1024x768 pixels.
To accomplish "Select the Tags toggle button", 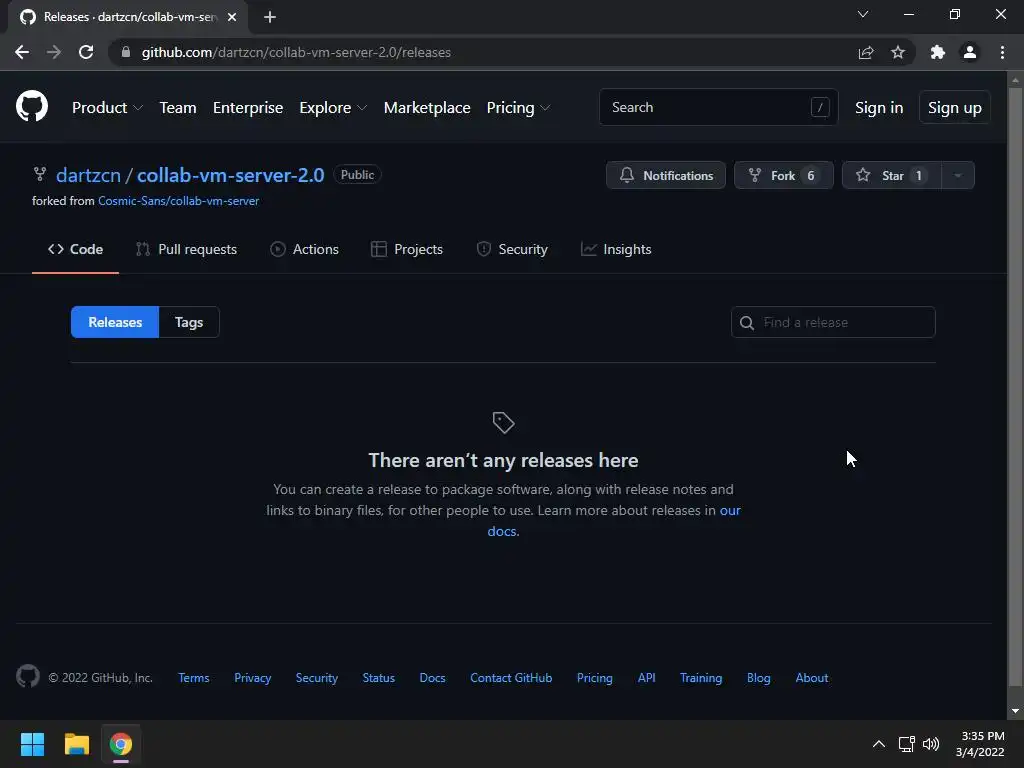I will [x=189, y=322].
